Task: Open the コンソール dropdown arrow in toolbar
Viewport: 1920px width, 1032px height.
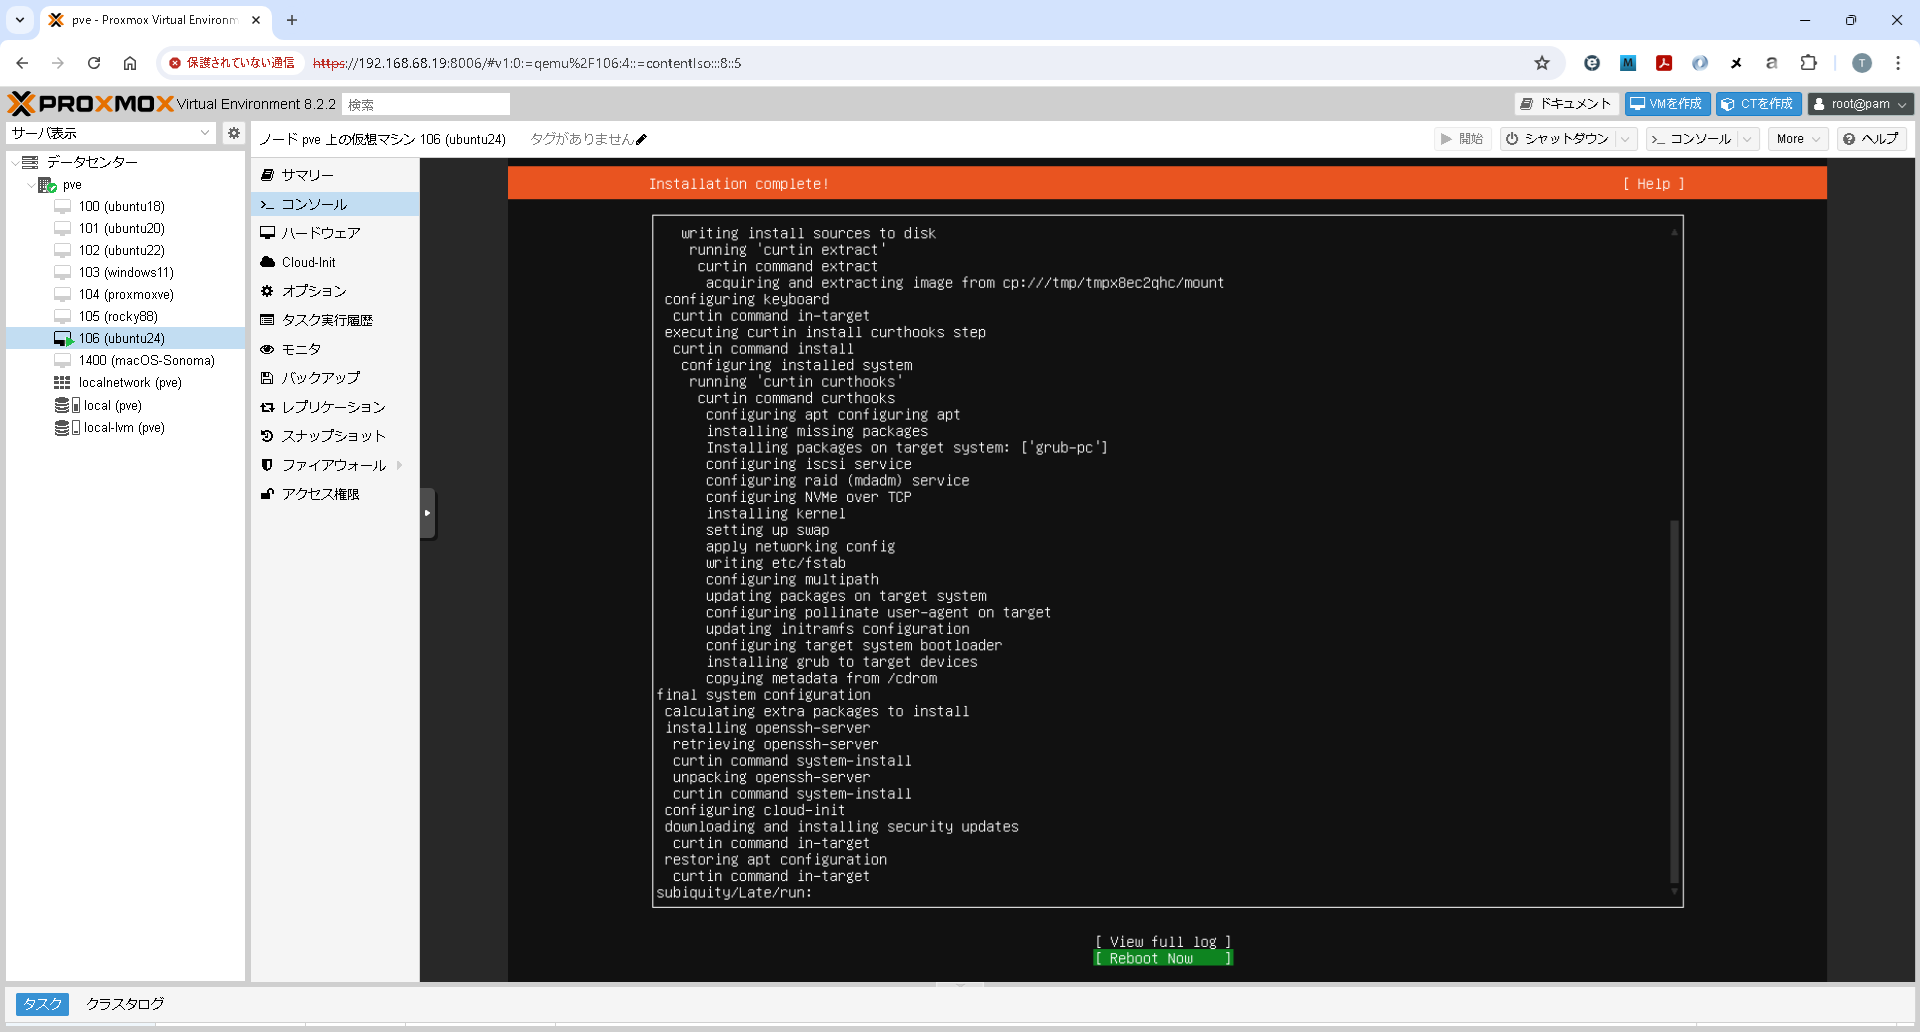Action: click(x=1748, y=139)
